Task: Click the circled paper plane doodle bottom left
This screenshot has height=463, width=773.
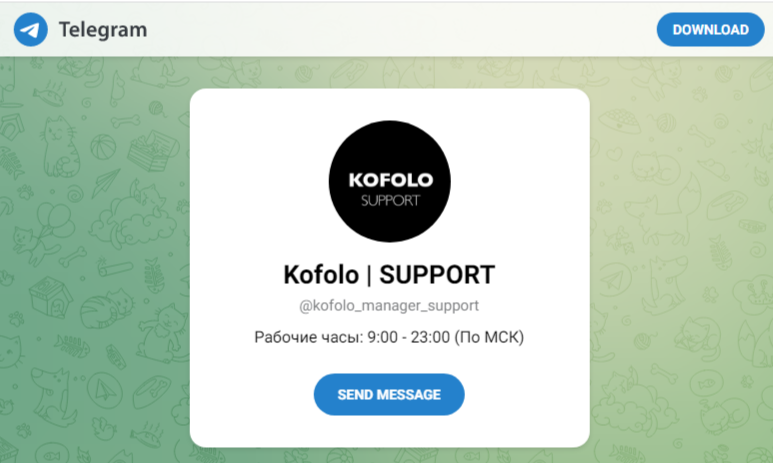Action: [x=105, y=390]
